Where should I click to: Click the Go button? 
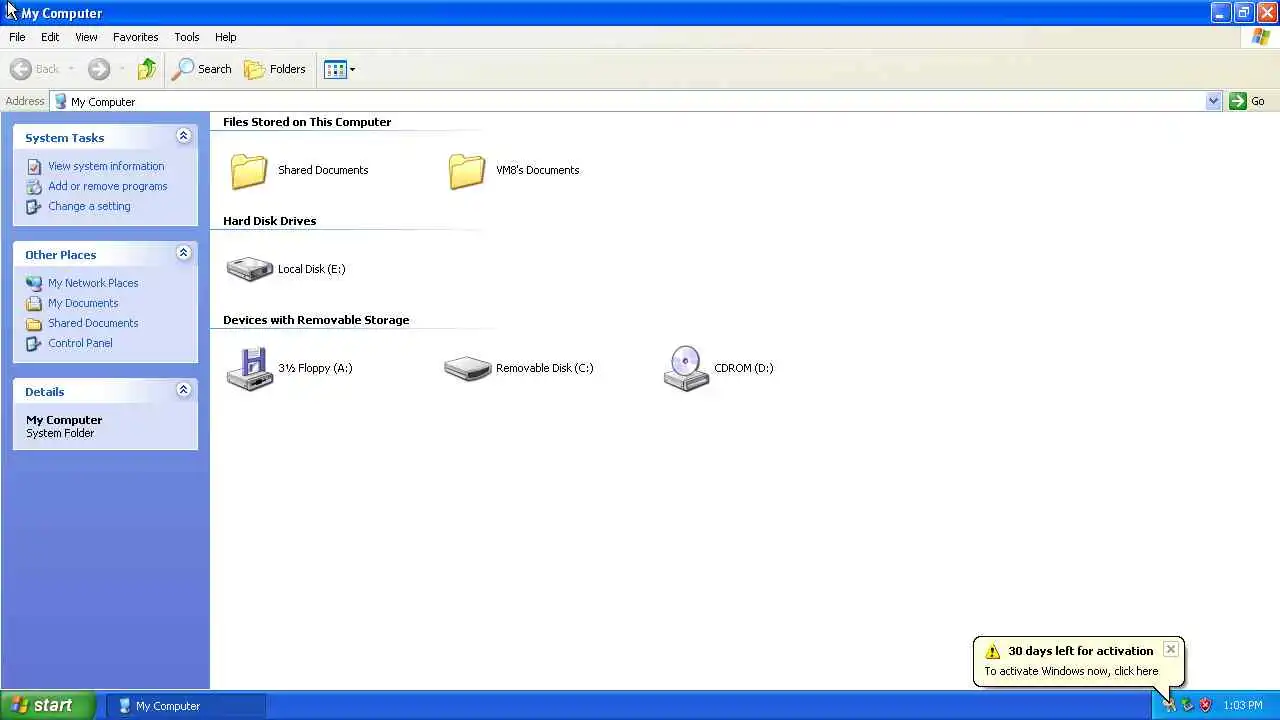(1247, 101)
